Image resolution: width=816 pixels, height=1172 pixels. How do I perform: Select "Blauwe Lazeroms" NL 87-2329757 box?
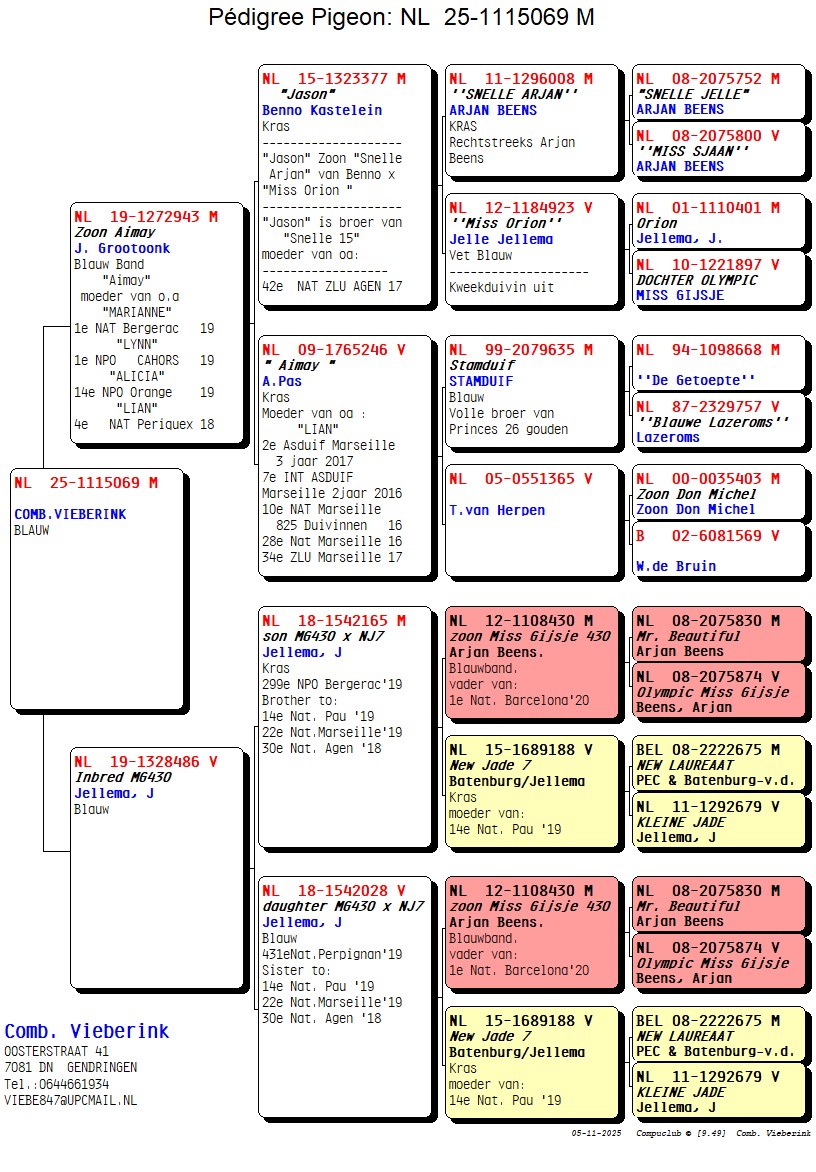pyautogui.click(x=717, y=421)
